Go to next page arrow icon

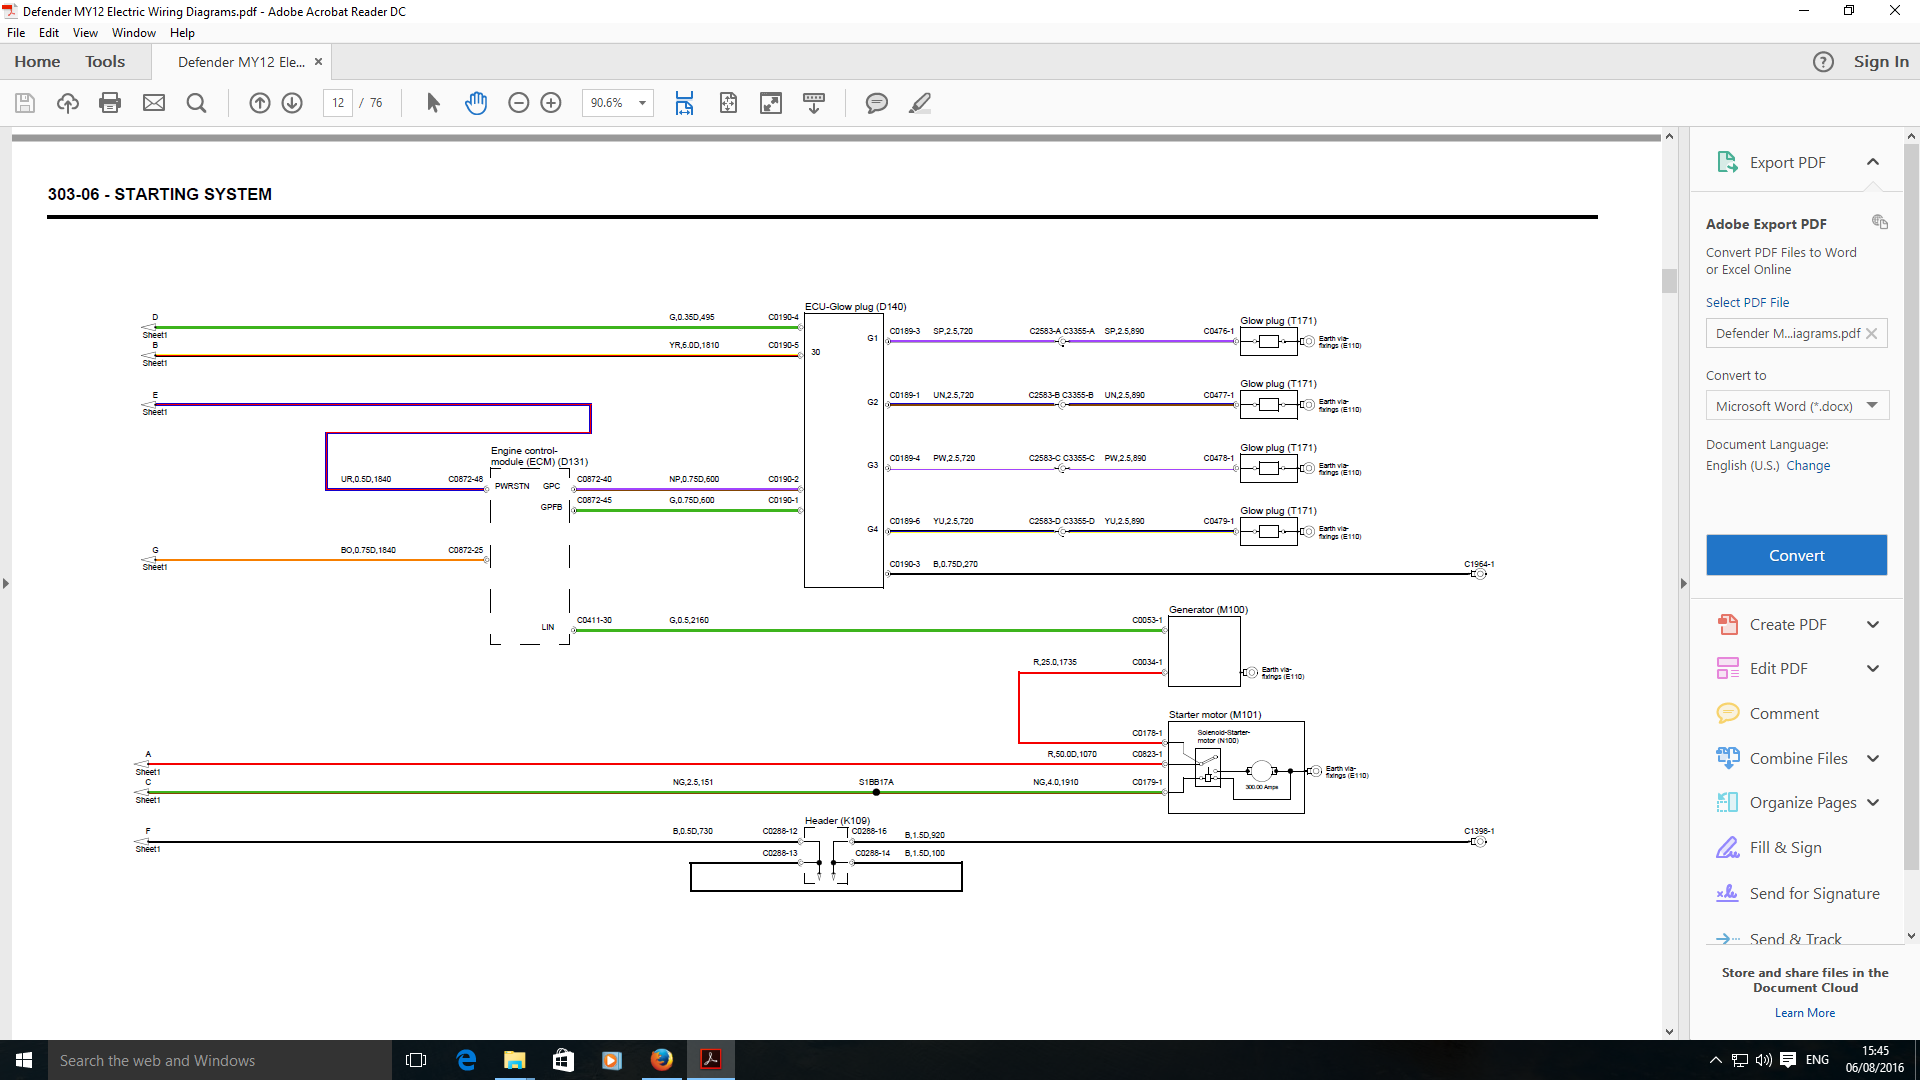(x=292, y=103)
